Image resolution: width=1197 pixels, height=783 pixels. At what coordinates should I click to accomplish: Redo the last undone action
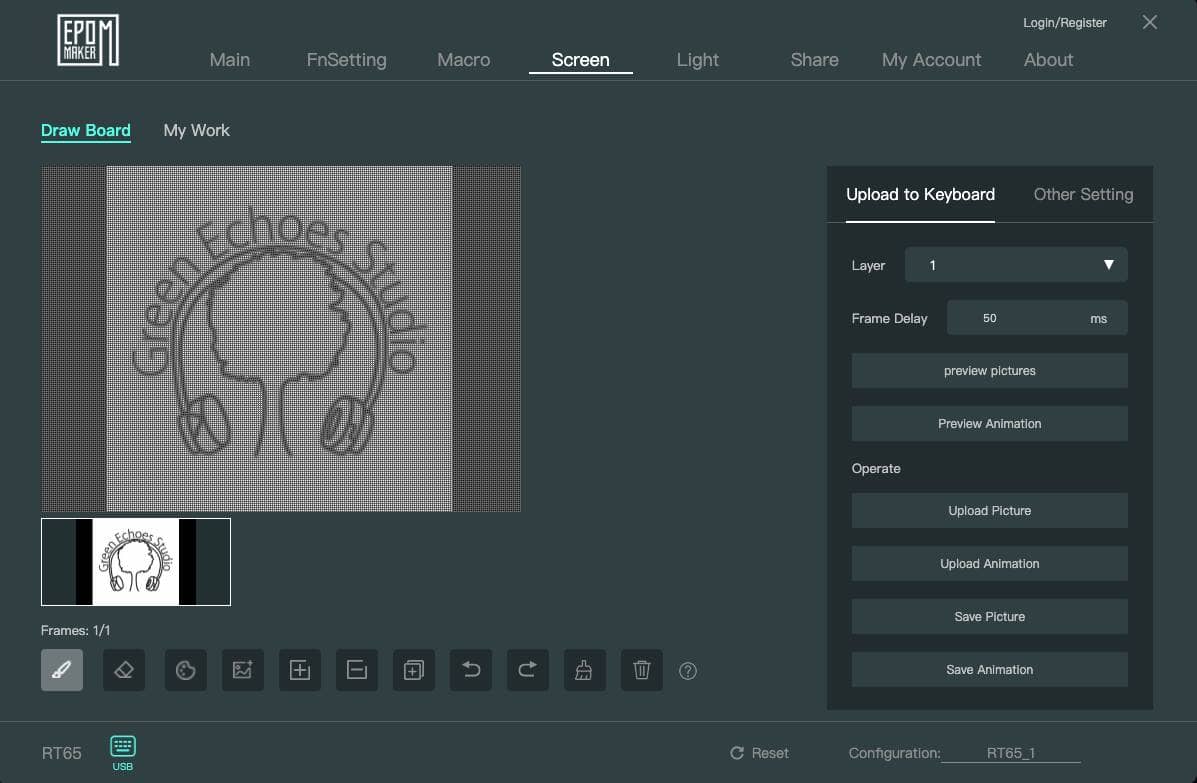pyautogui.click(x=527, y=670)
